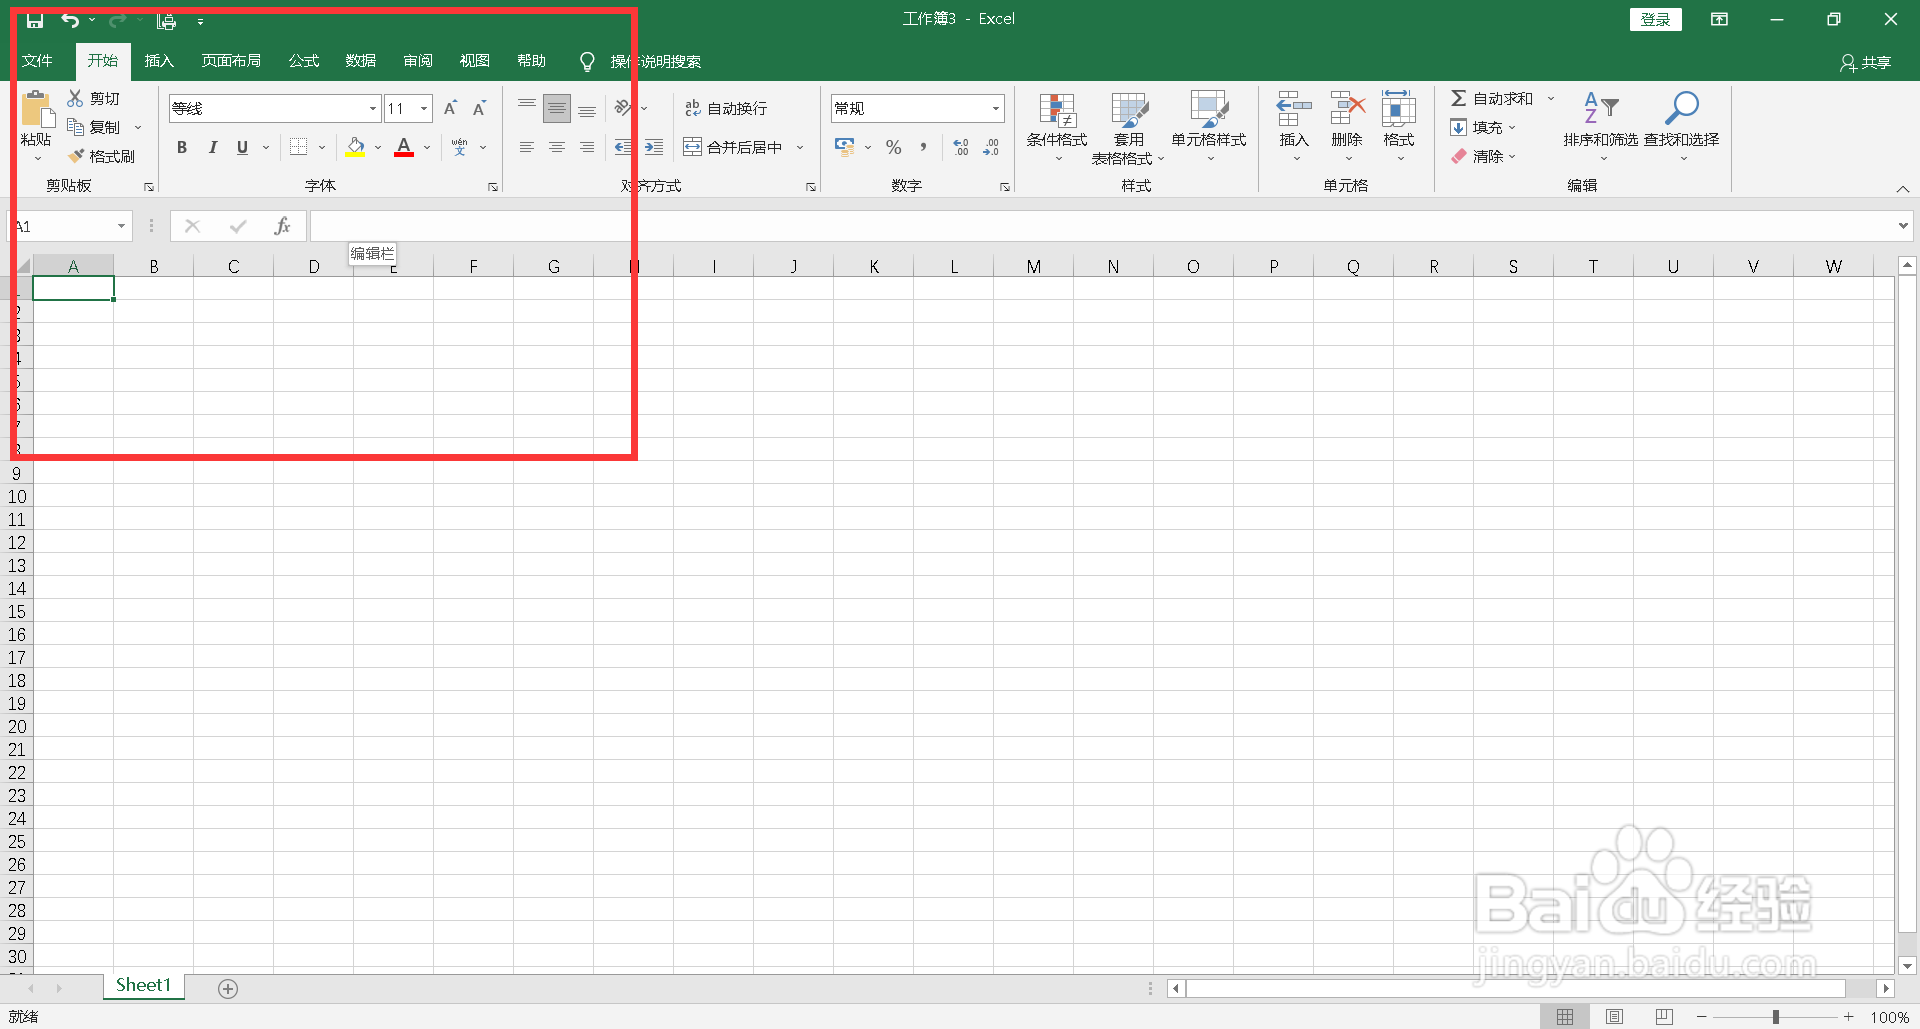The image size is (1920, 1029).
Task: Toggle Wrap Text (自动换行)
Action: pos(726,108)
